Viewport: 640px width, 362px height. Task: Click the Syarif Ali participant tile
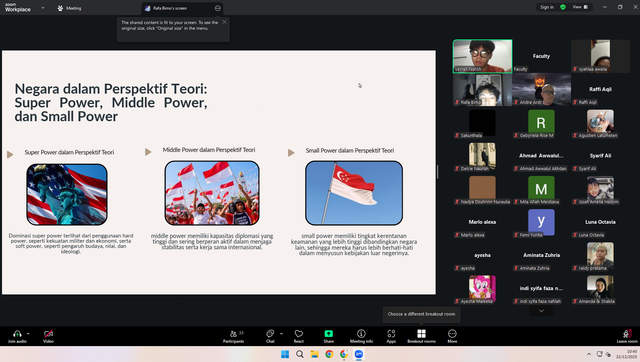(600, 155)
